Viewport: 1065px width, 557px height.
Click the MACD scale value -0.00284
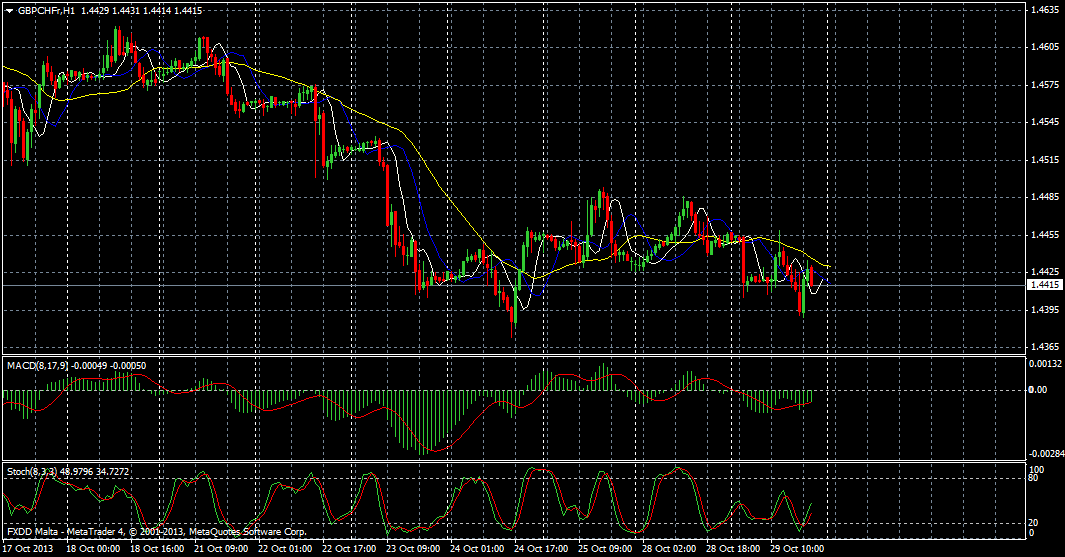pos(1046,453)
